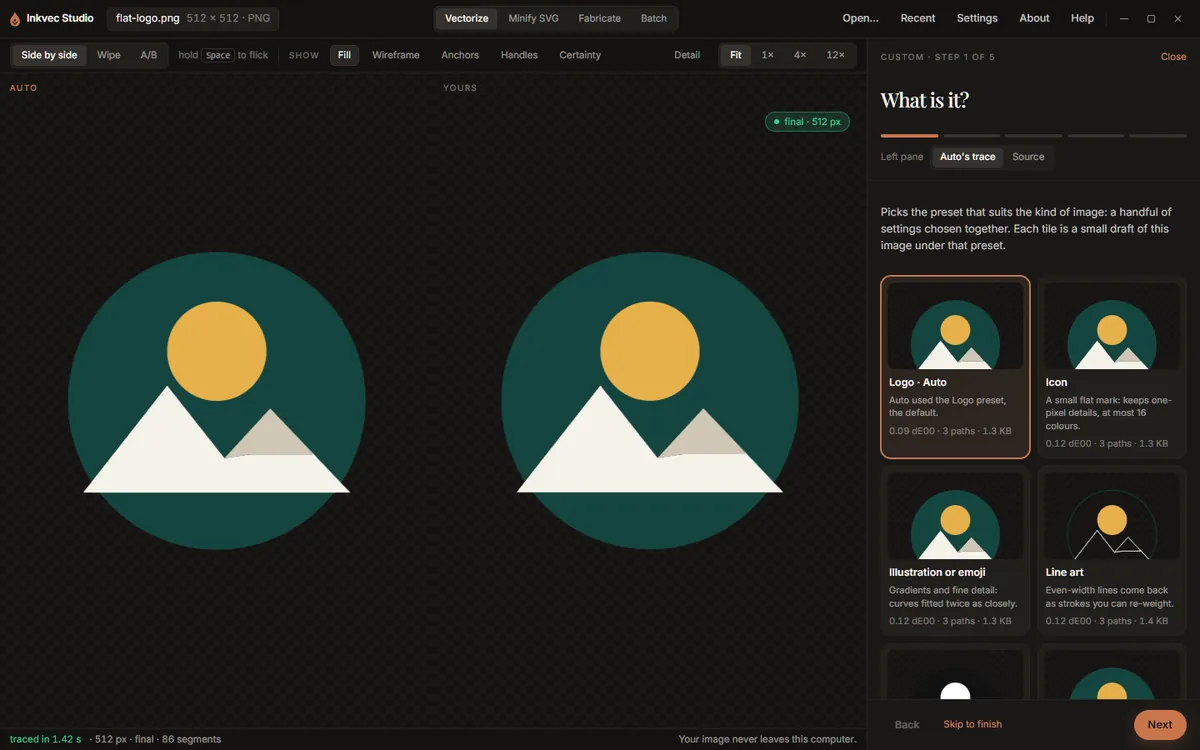The width and height of the screenshot is (1200, 750).
Task: Set detail zoom to 4×
Action: tap(800, 55)
